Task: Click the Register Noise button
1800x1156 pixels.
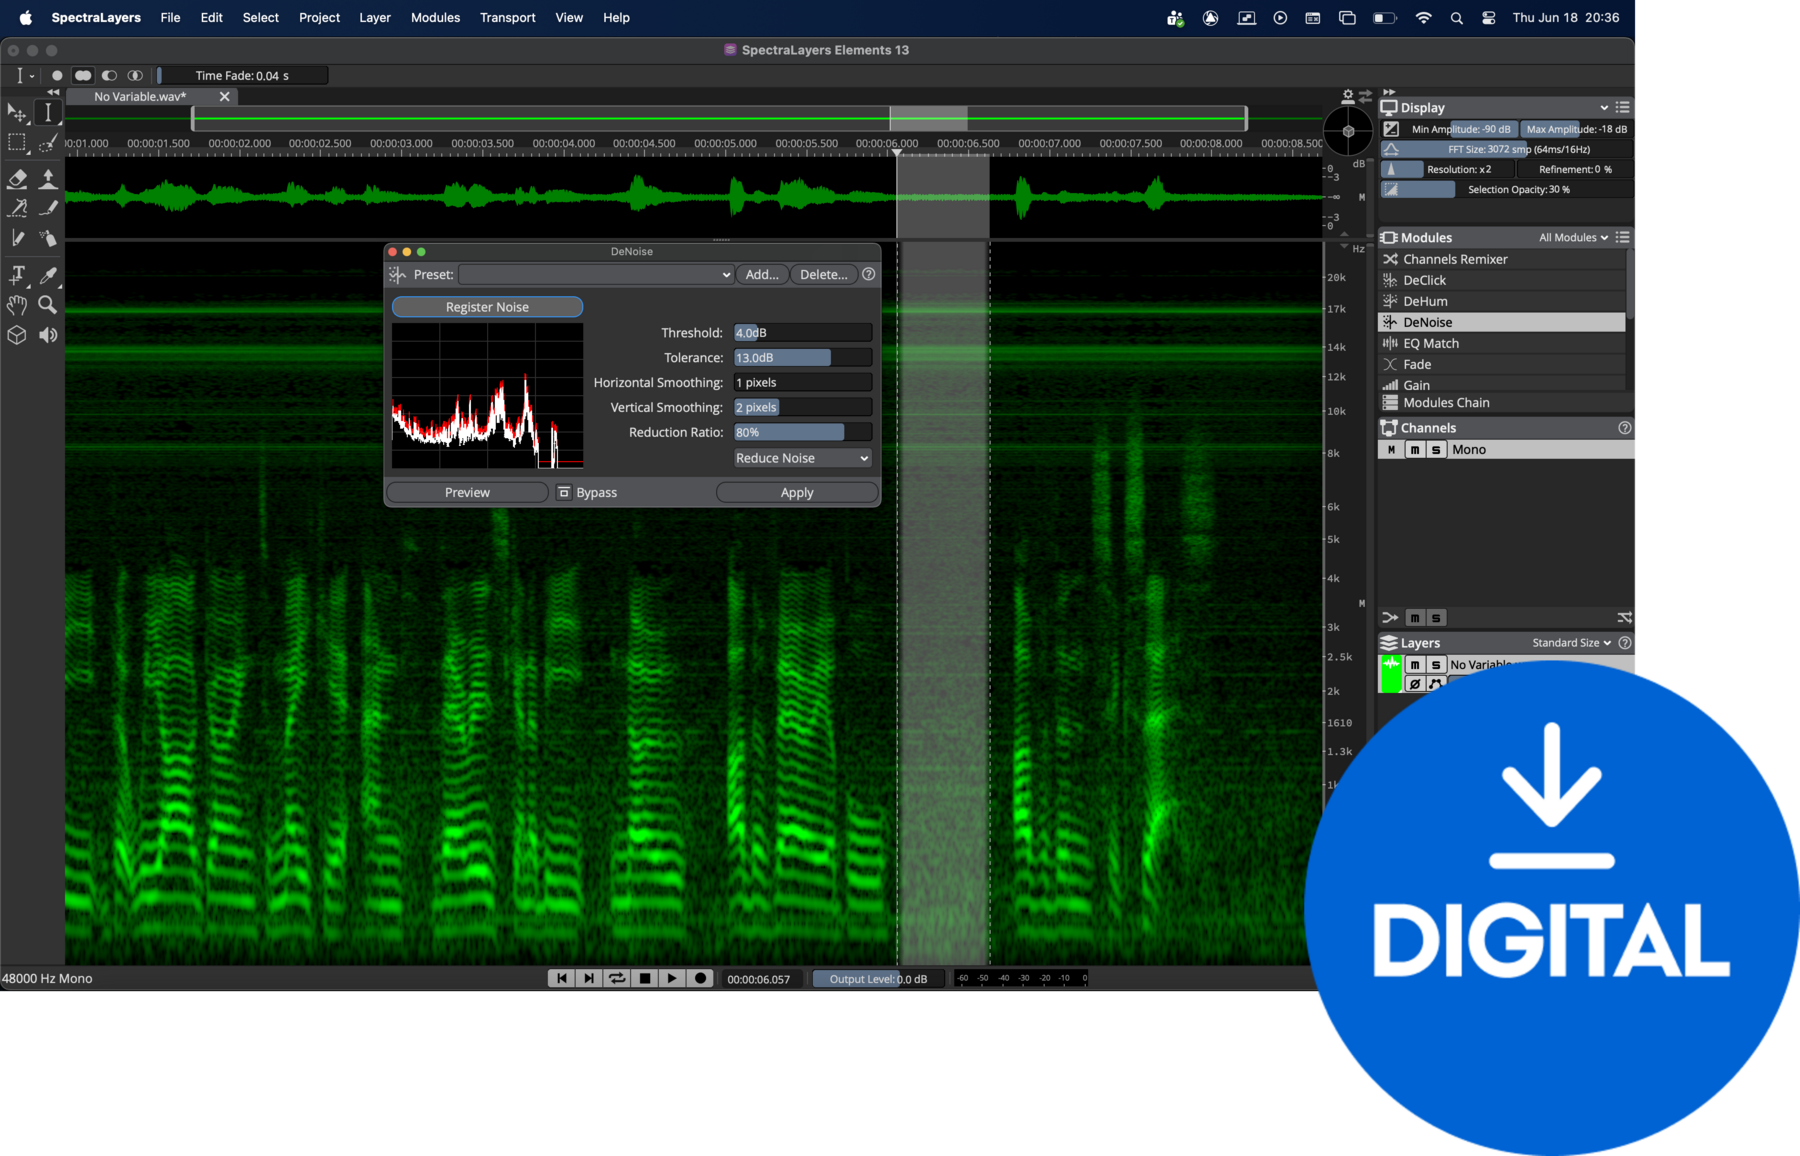Action: pyautogui.click(x=487, y=307)
